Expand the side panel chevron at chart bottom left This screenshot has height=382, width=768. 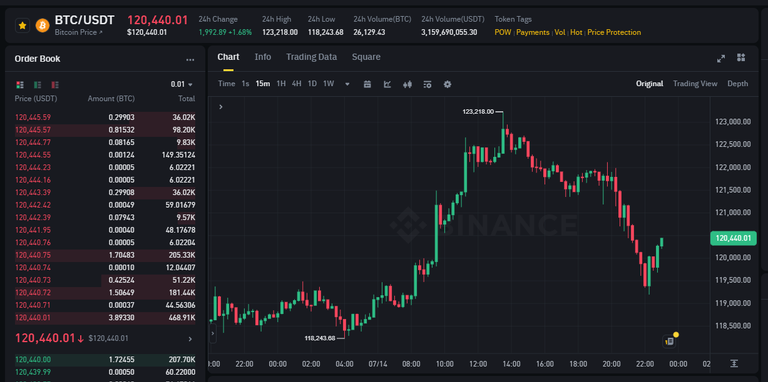pos(213,335)
